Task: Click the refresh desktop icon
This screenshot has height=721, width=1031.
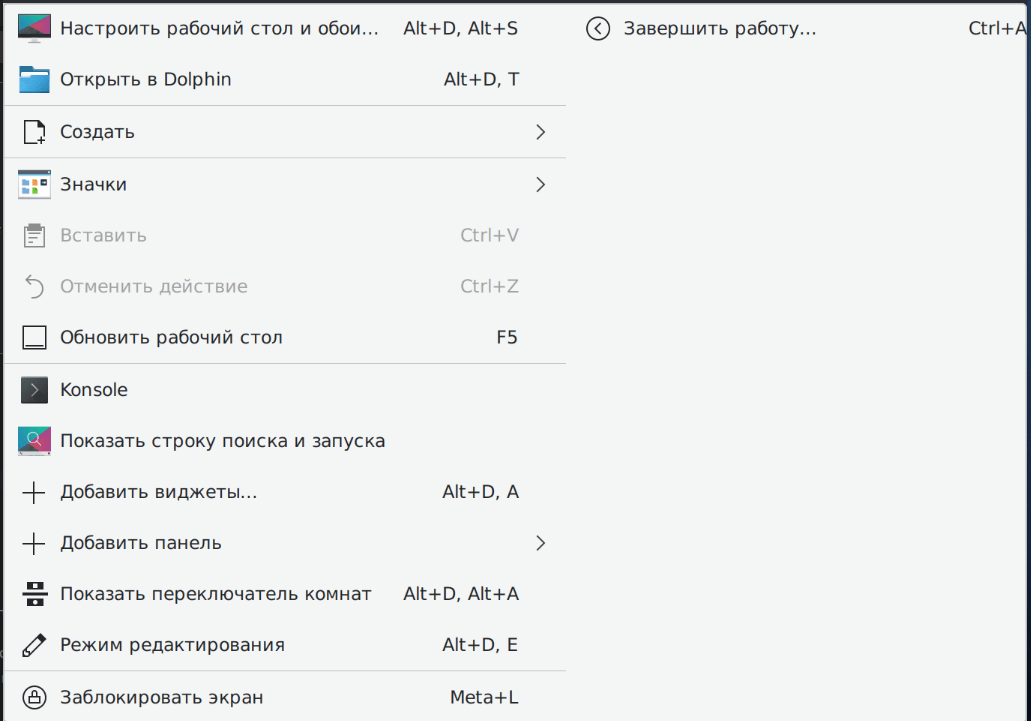Action: (34, 338)
